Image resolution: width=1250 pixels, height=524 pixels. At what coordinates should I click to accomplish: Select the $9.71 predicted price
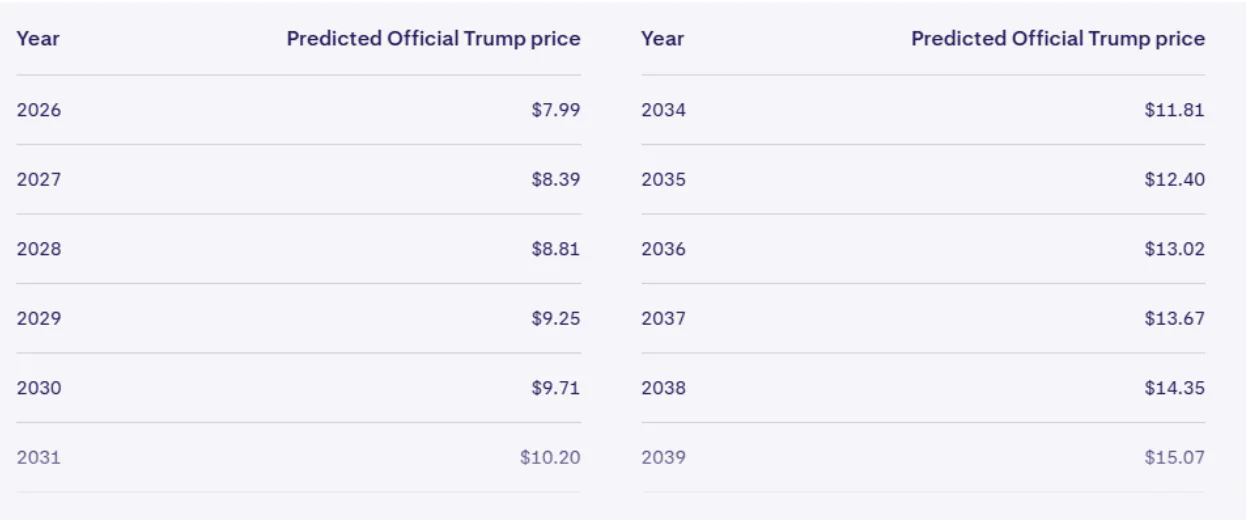tap(555, 388)
